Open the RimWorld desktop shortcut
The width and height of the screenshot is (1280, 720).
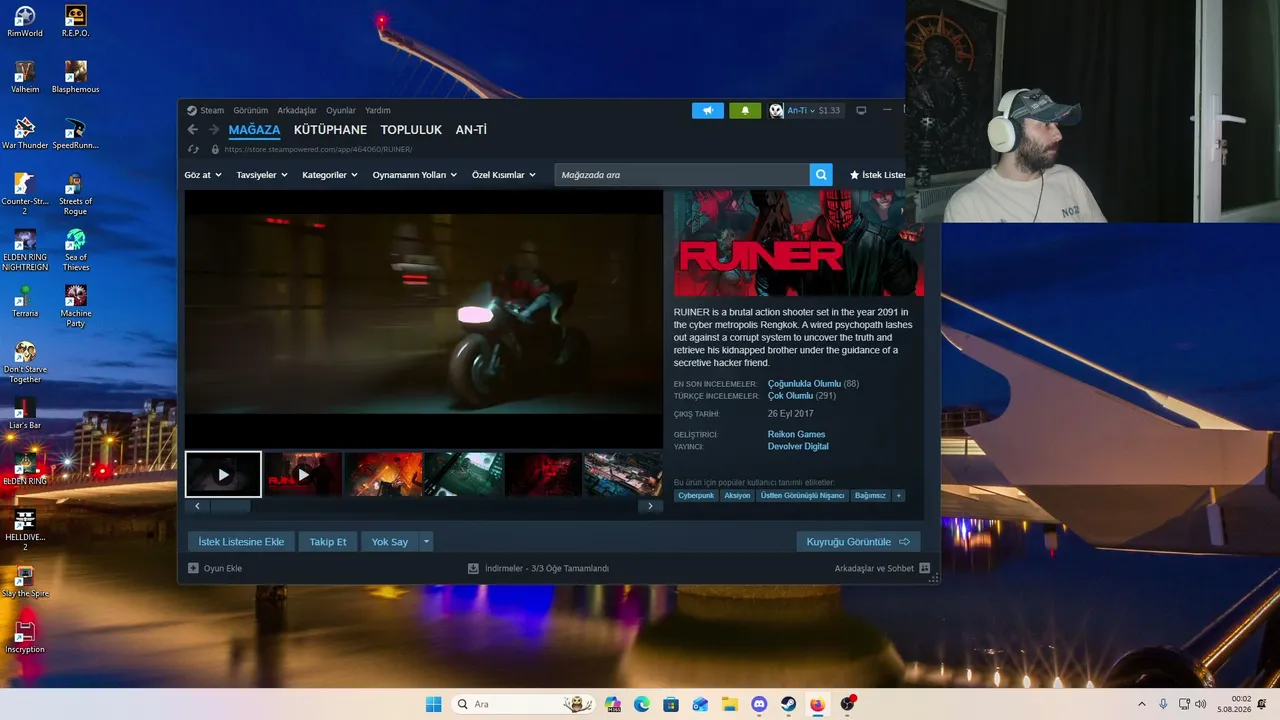click(x=25, y=21)
